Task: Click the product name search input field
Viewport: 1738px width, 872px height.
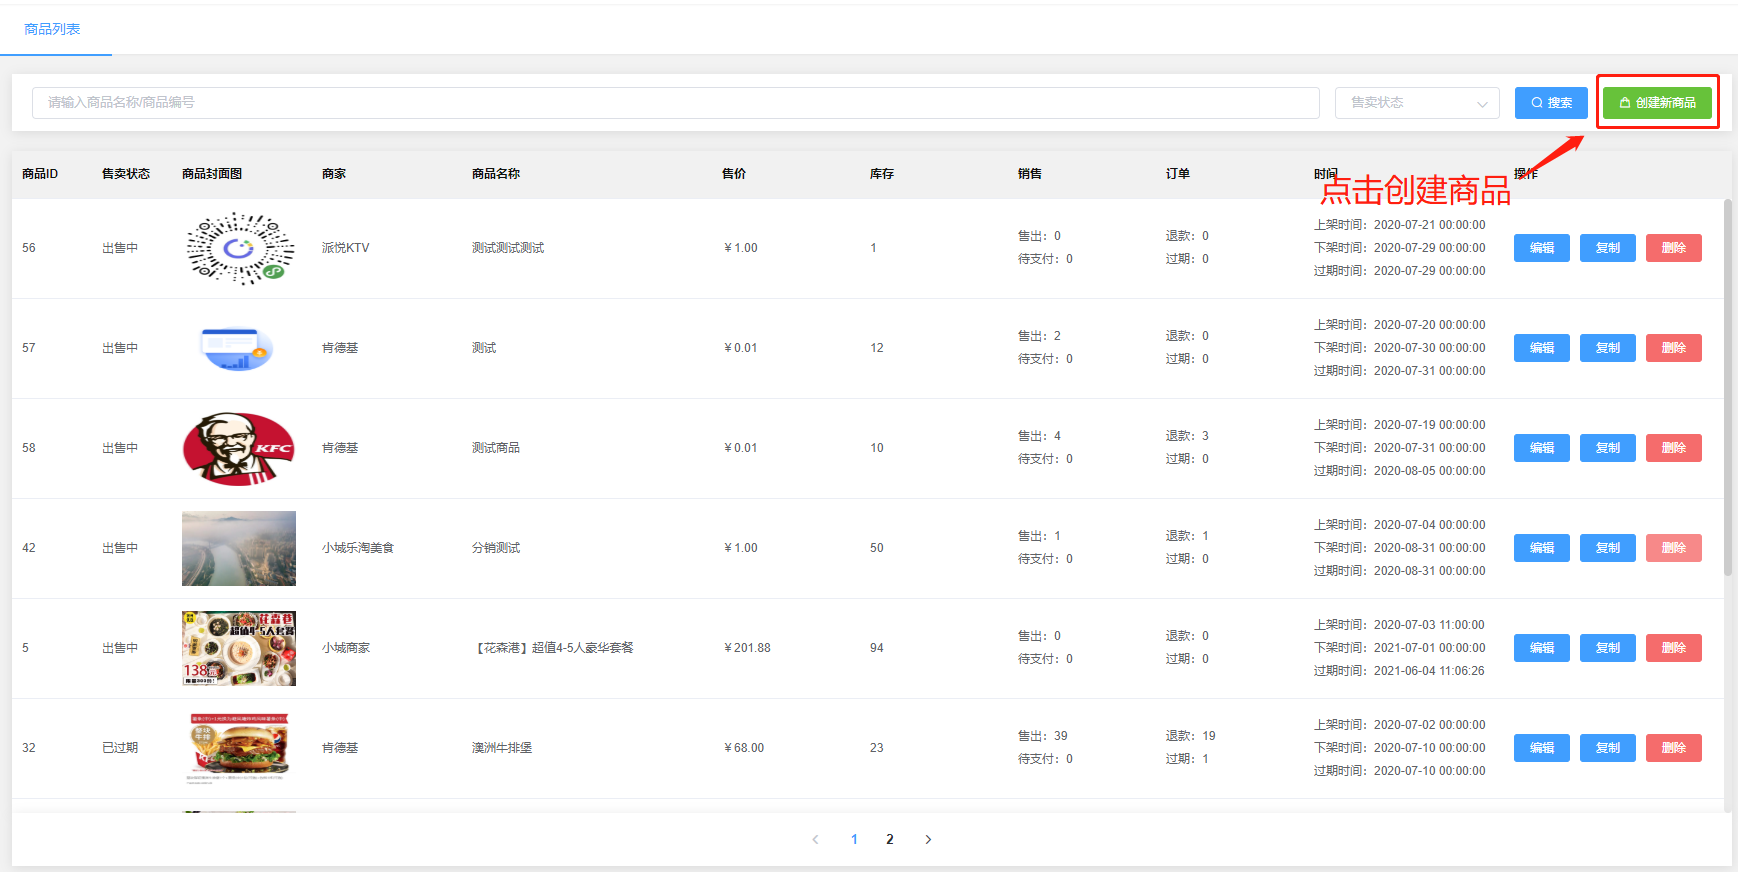Action: coord(676,103)
